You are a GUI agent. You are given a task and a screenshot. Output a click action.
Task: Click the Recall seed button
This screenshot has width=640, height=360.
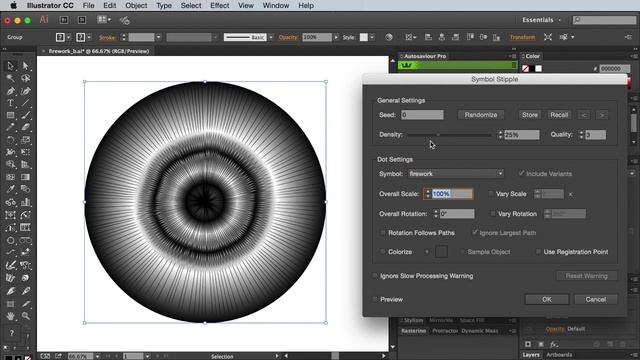559,115
